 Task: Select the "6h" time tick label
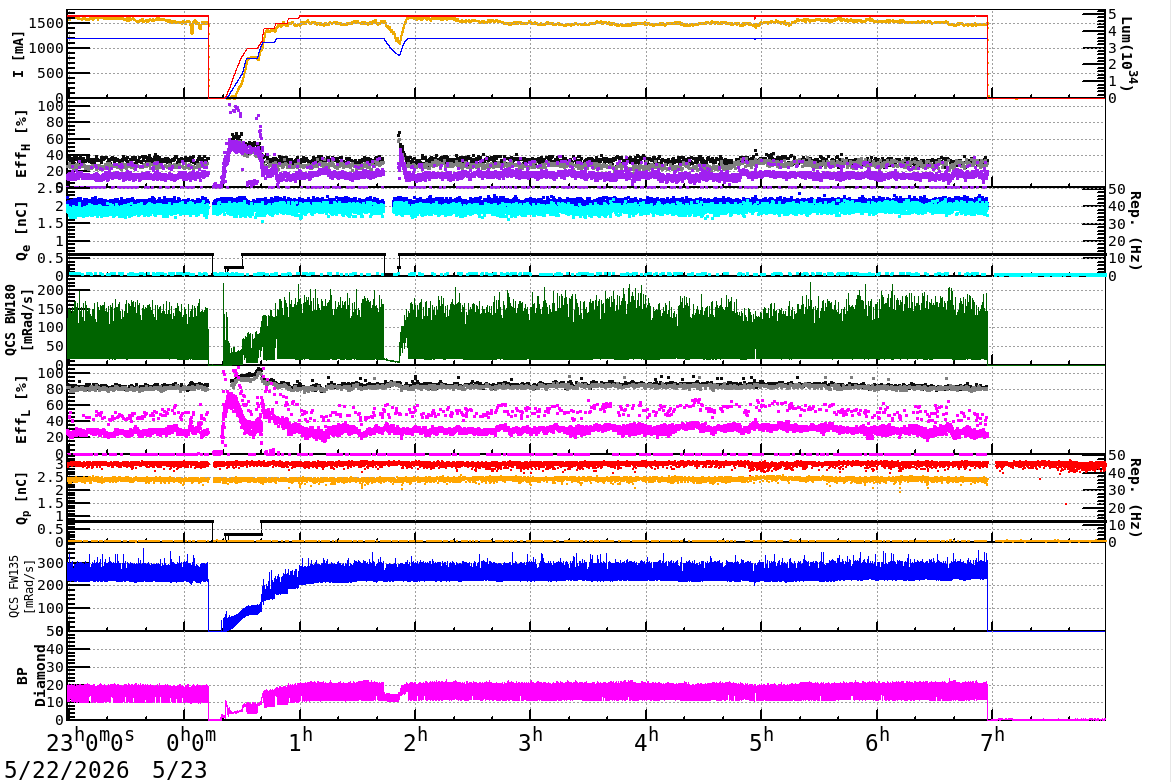pos(877,741)
